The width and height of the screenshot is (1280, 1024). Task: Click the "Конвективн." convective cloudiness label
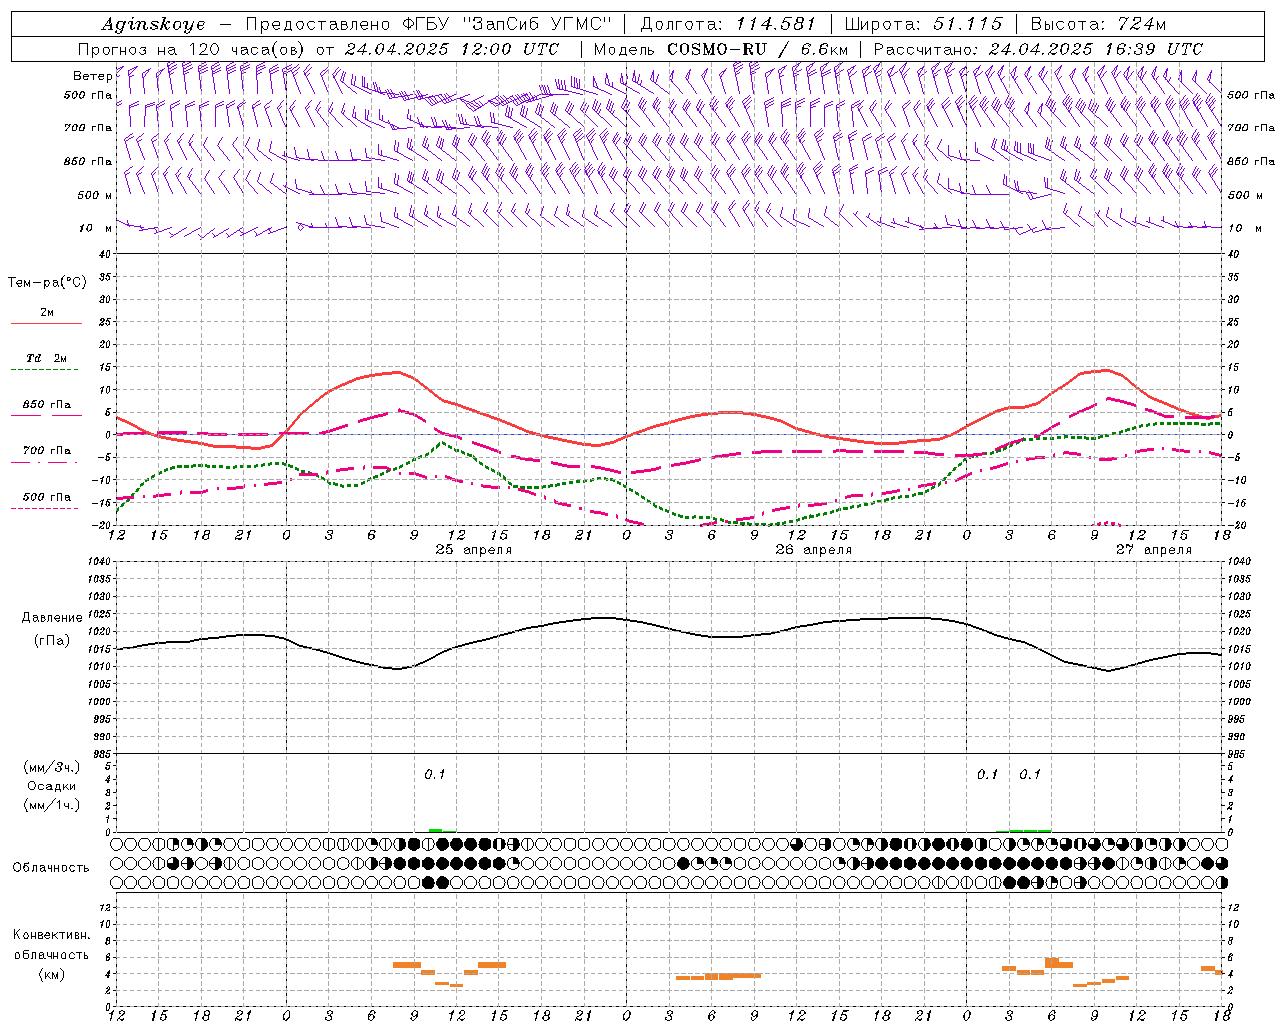click(x=51, y=935)
